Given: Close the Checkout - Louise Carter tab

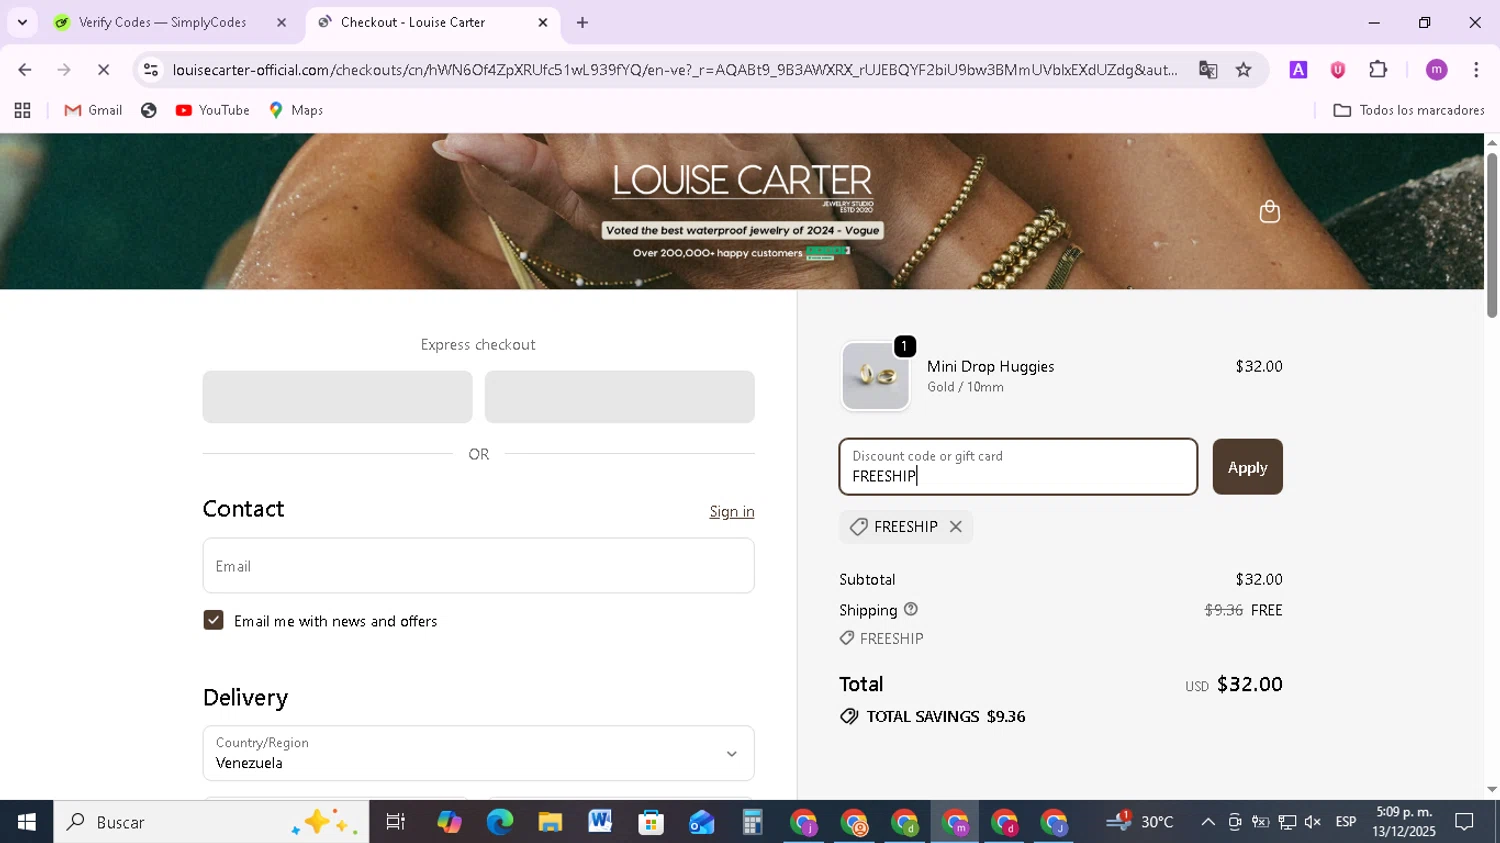Looking at the screenshot, I should [x=543, y=22].
